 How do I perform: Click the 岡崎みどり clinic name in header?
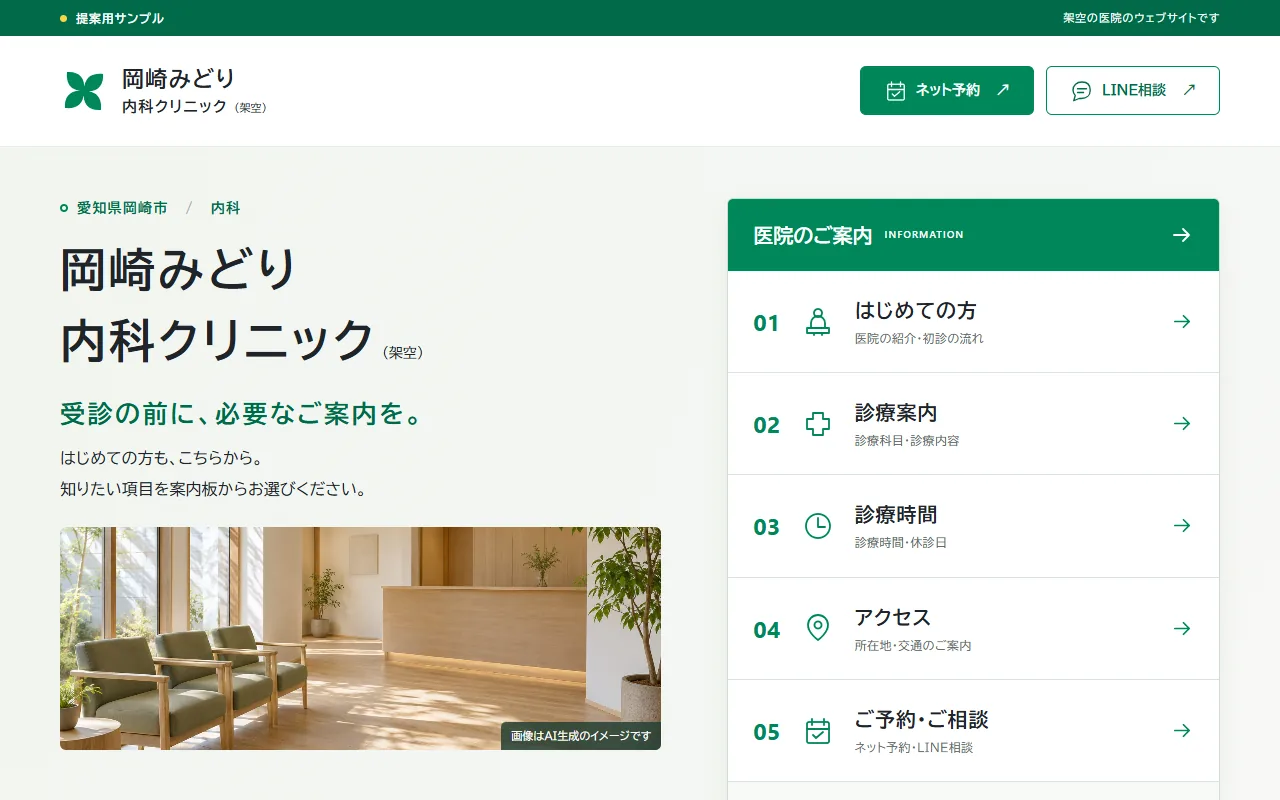[179, 78]
